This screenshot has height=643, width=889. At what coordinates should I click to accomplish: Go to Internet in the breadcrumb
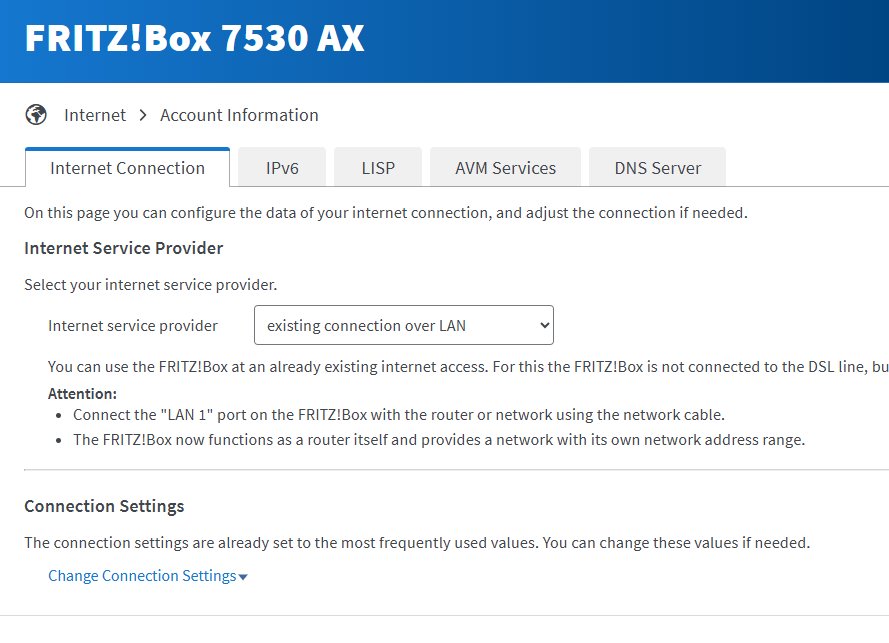coord(95,115)
